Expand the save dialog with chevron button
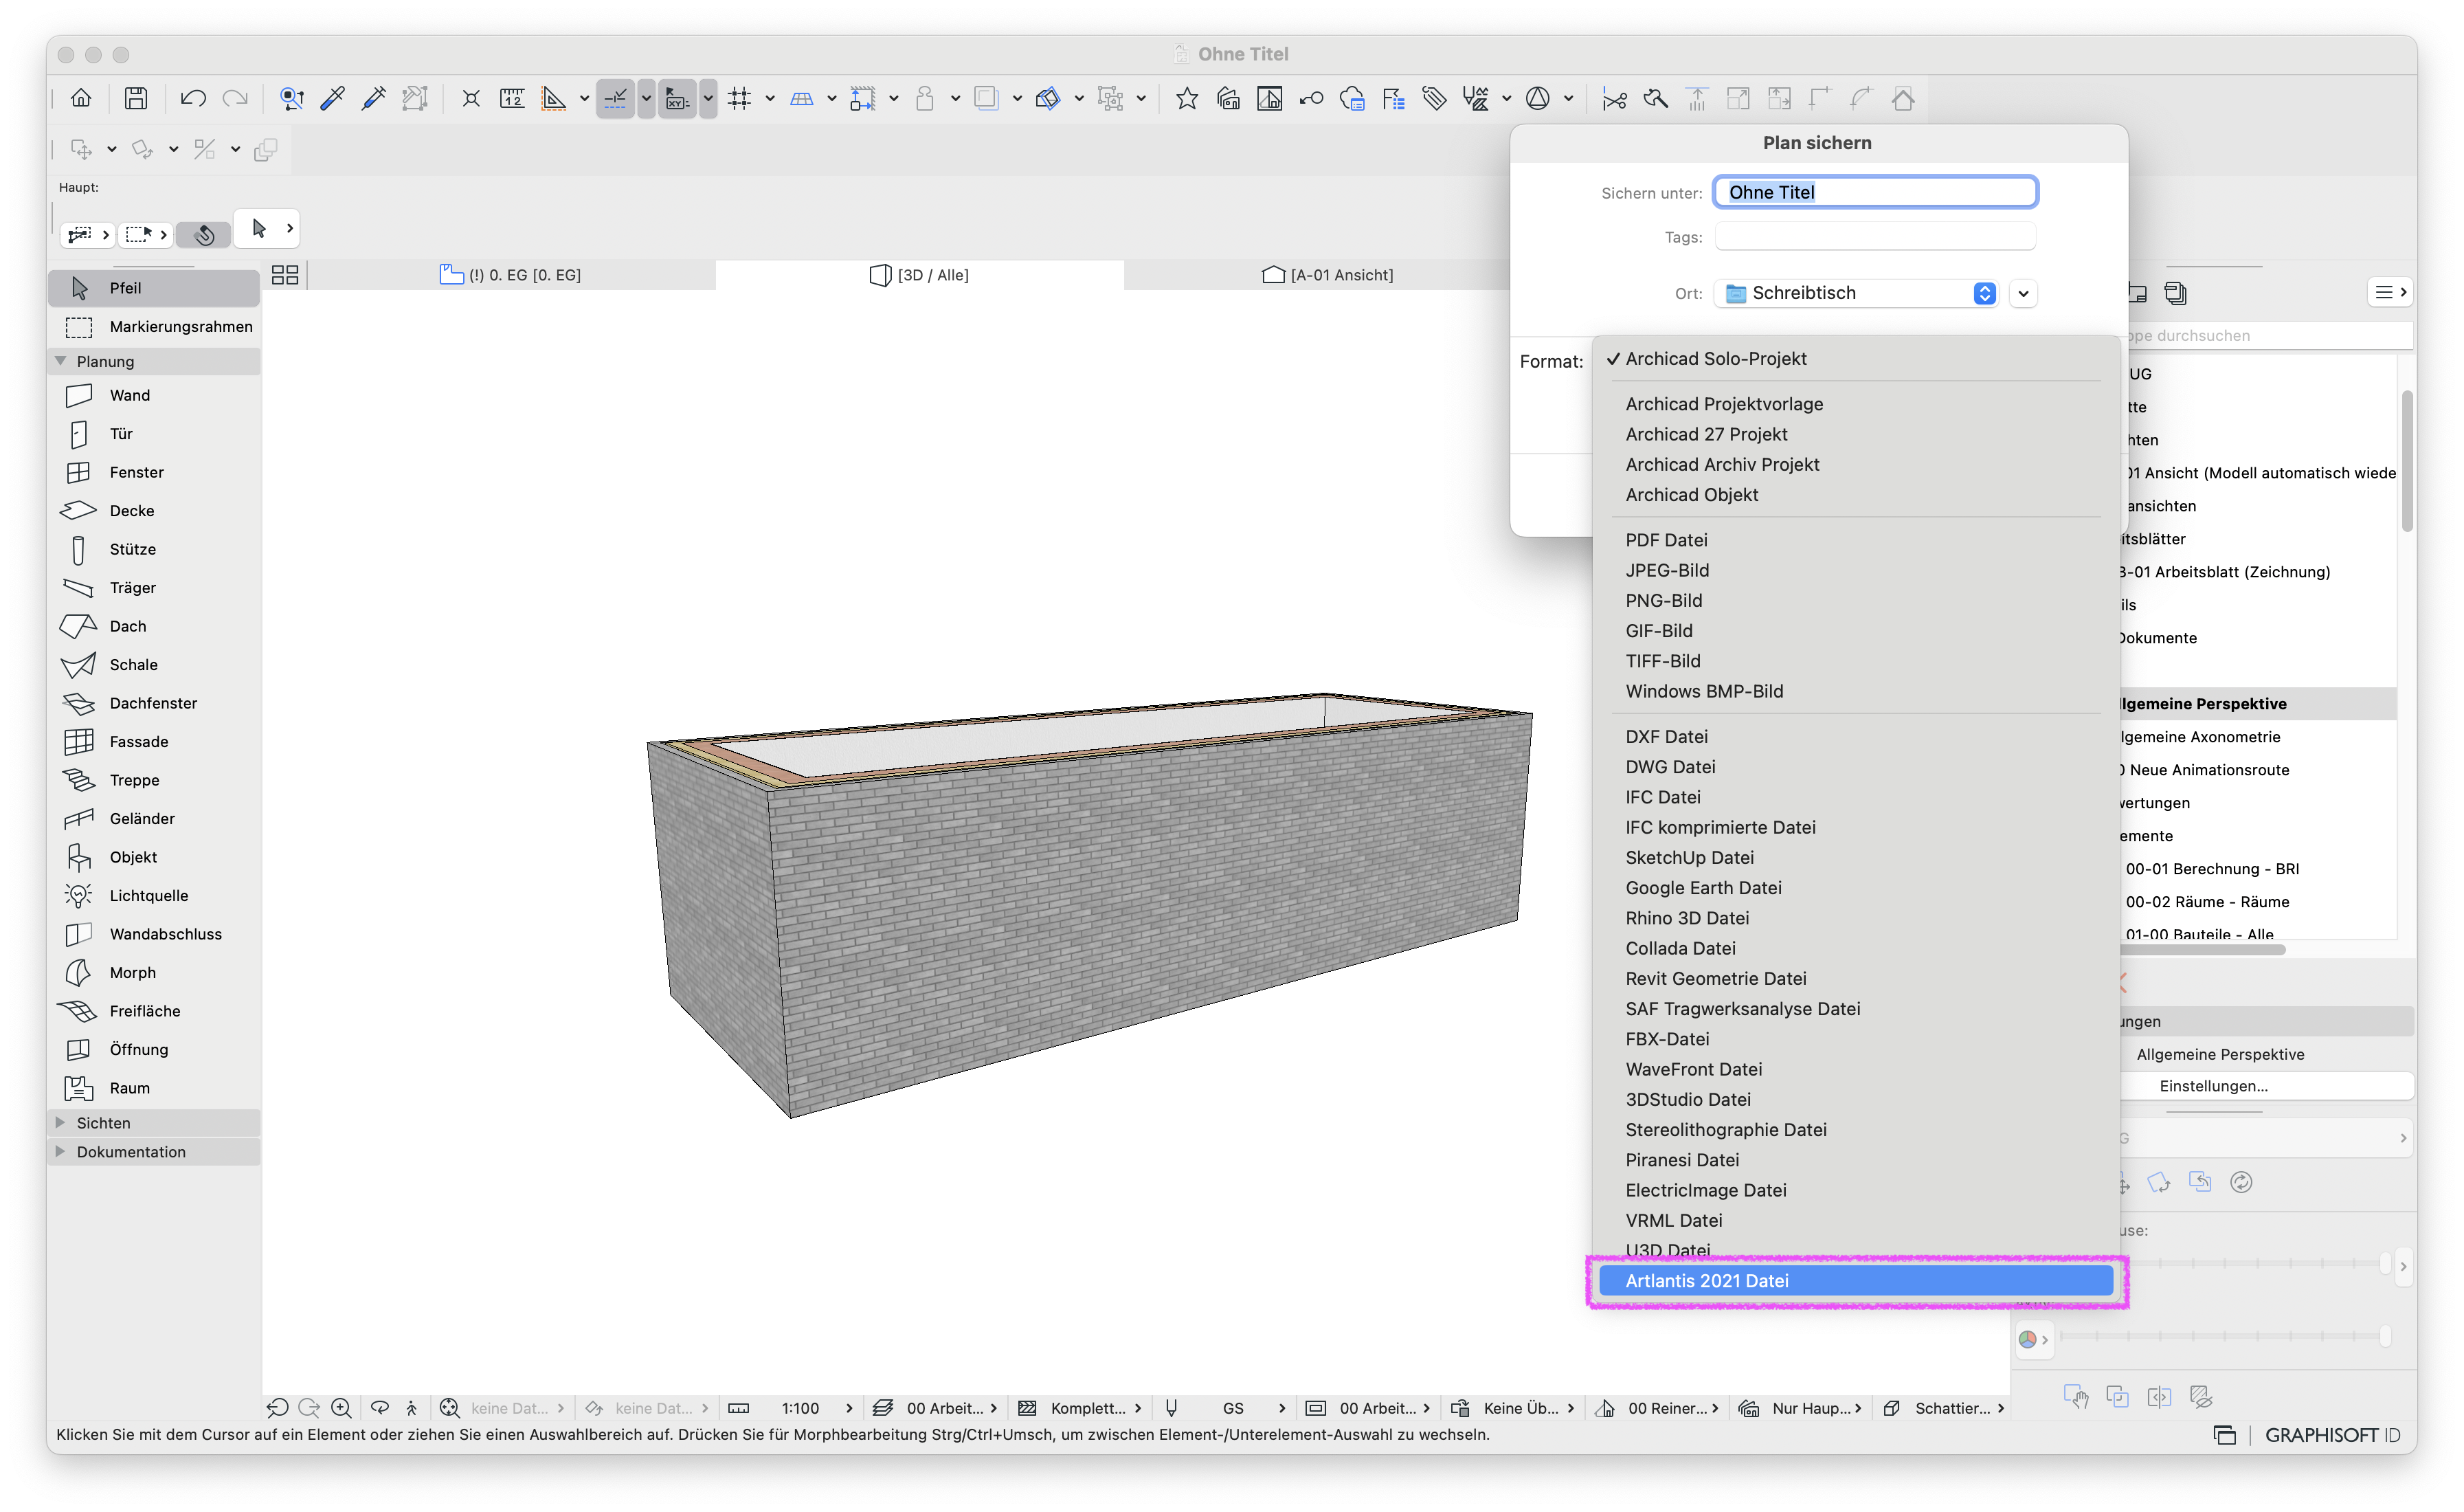2464x1512 pixels. tap(2023, 293)
